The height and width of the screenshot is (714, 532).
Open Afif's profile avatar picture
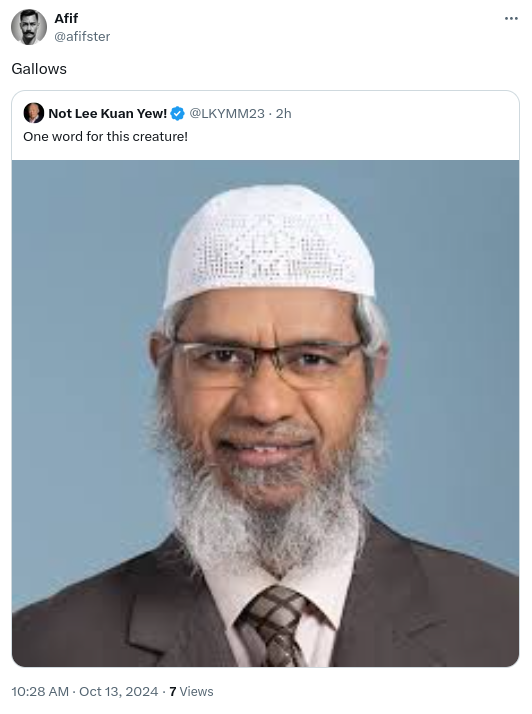pyautogui.click(x=29, y=27)
